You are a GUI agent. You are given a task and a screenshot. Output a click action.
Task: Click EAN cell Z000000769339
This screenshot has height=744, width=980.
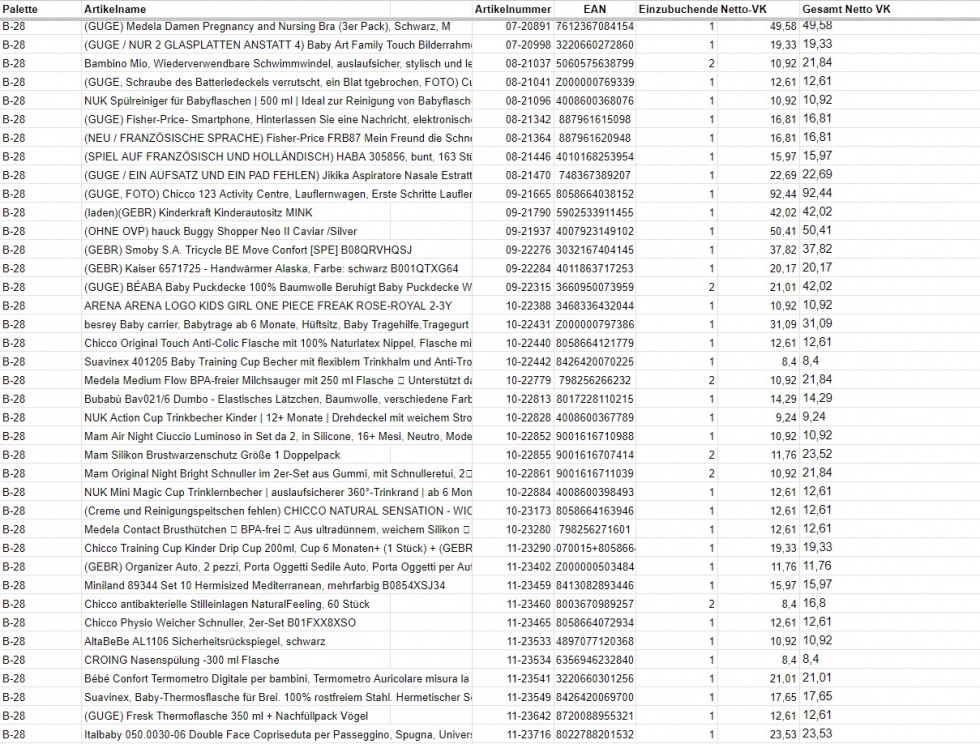[x=595, y=83]
